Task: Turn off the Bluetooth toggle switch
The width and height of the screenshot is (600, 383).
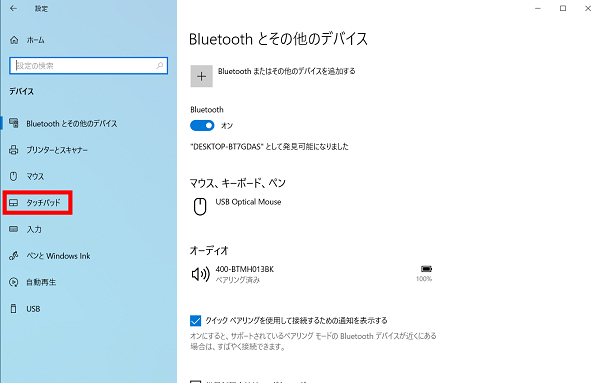Action: tap(202, 125)
